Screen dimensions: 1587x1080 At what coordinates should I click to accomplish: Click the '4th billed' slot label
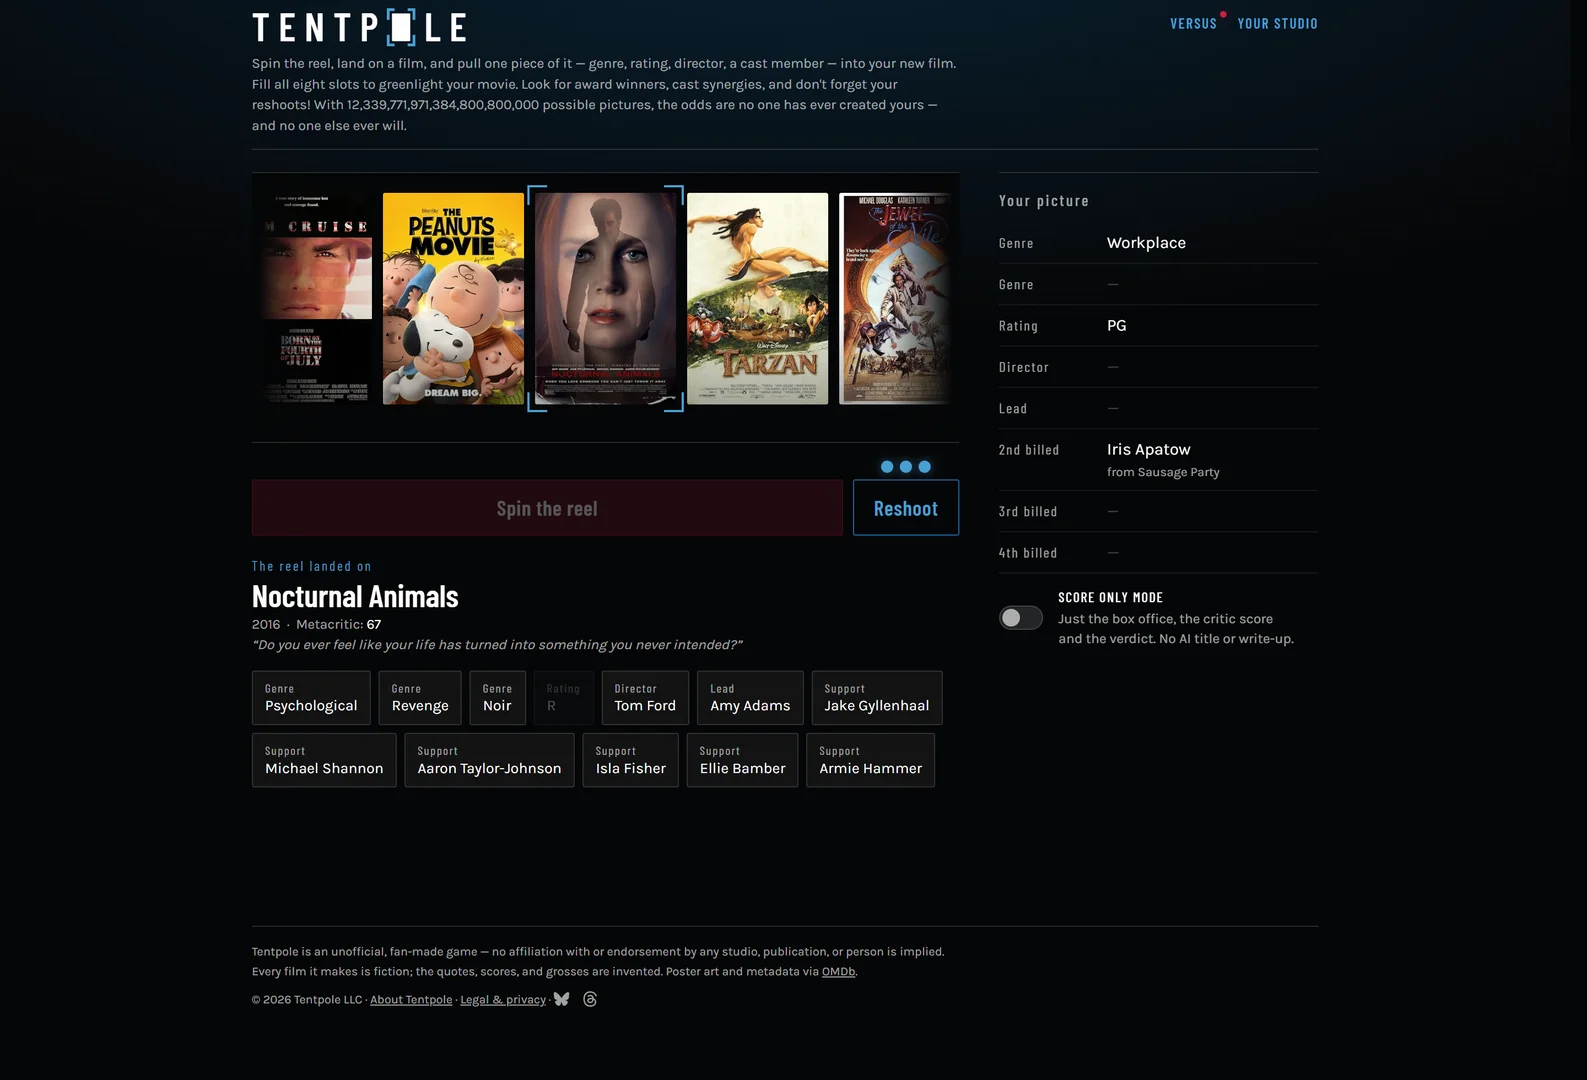(x=1028, y=553)
